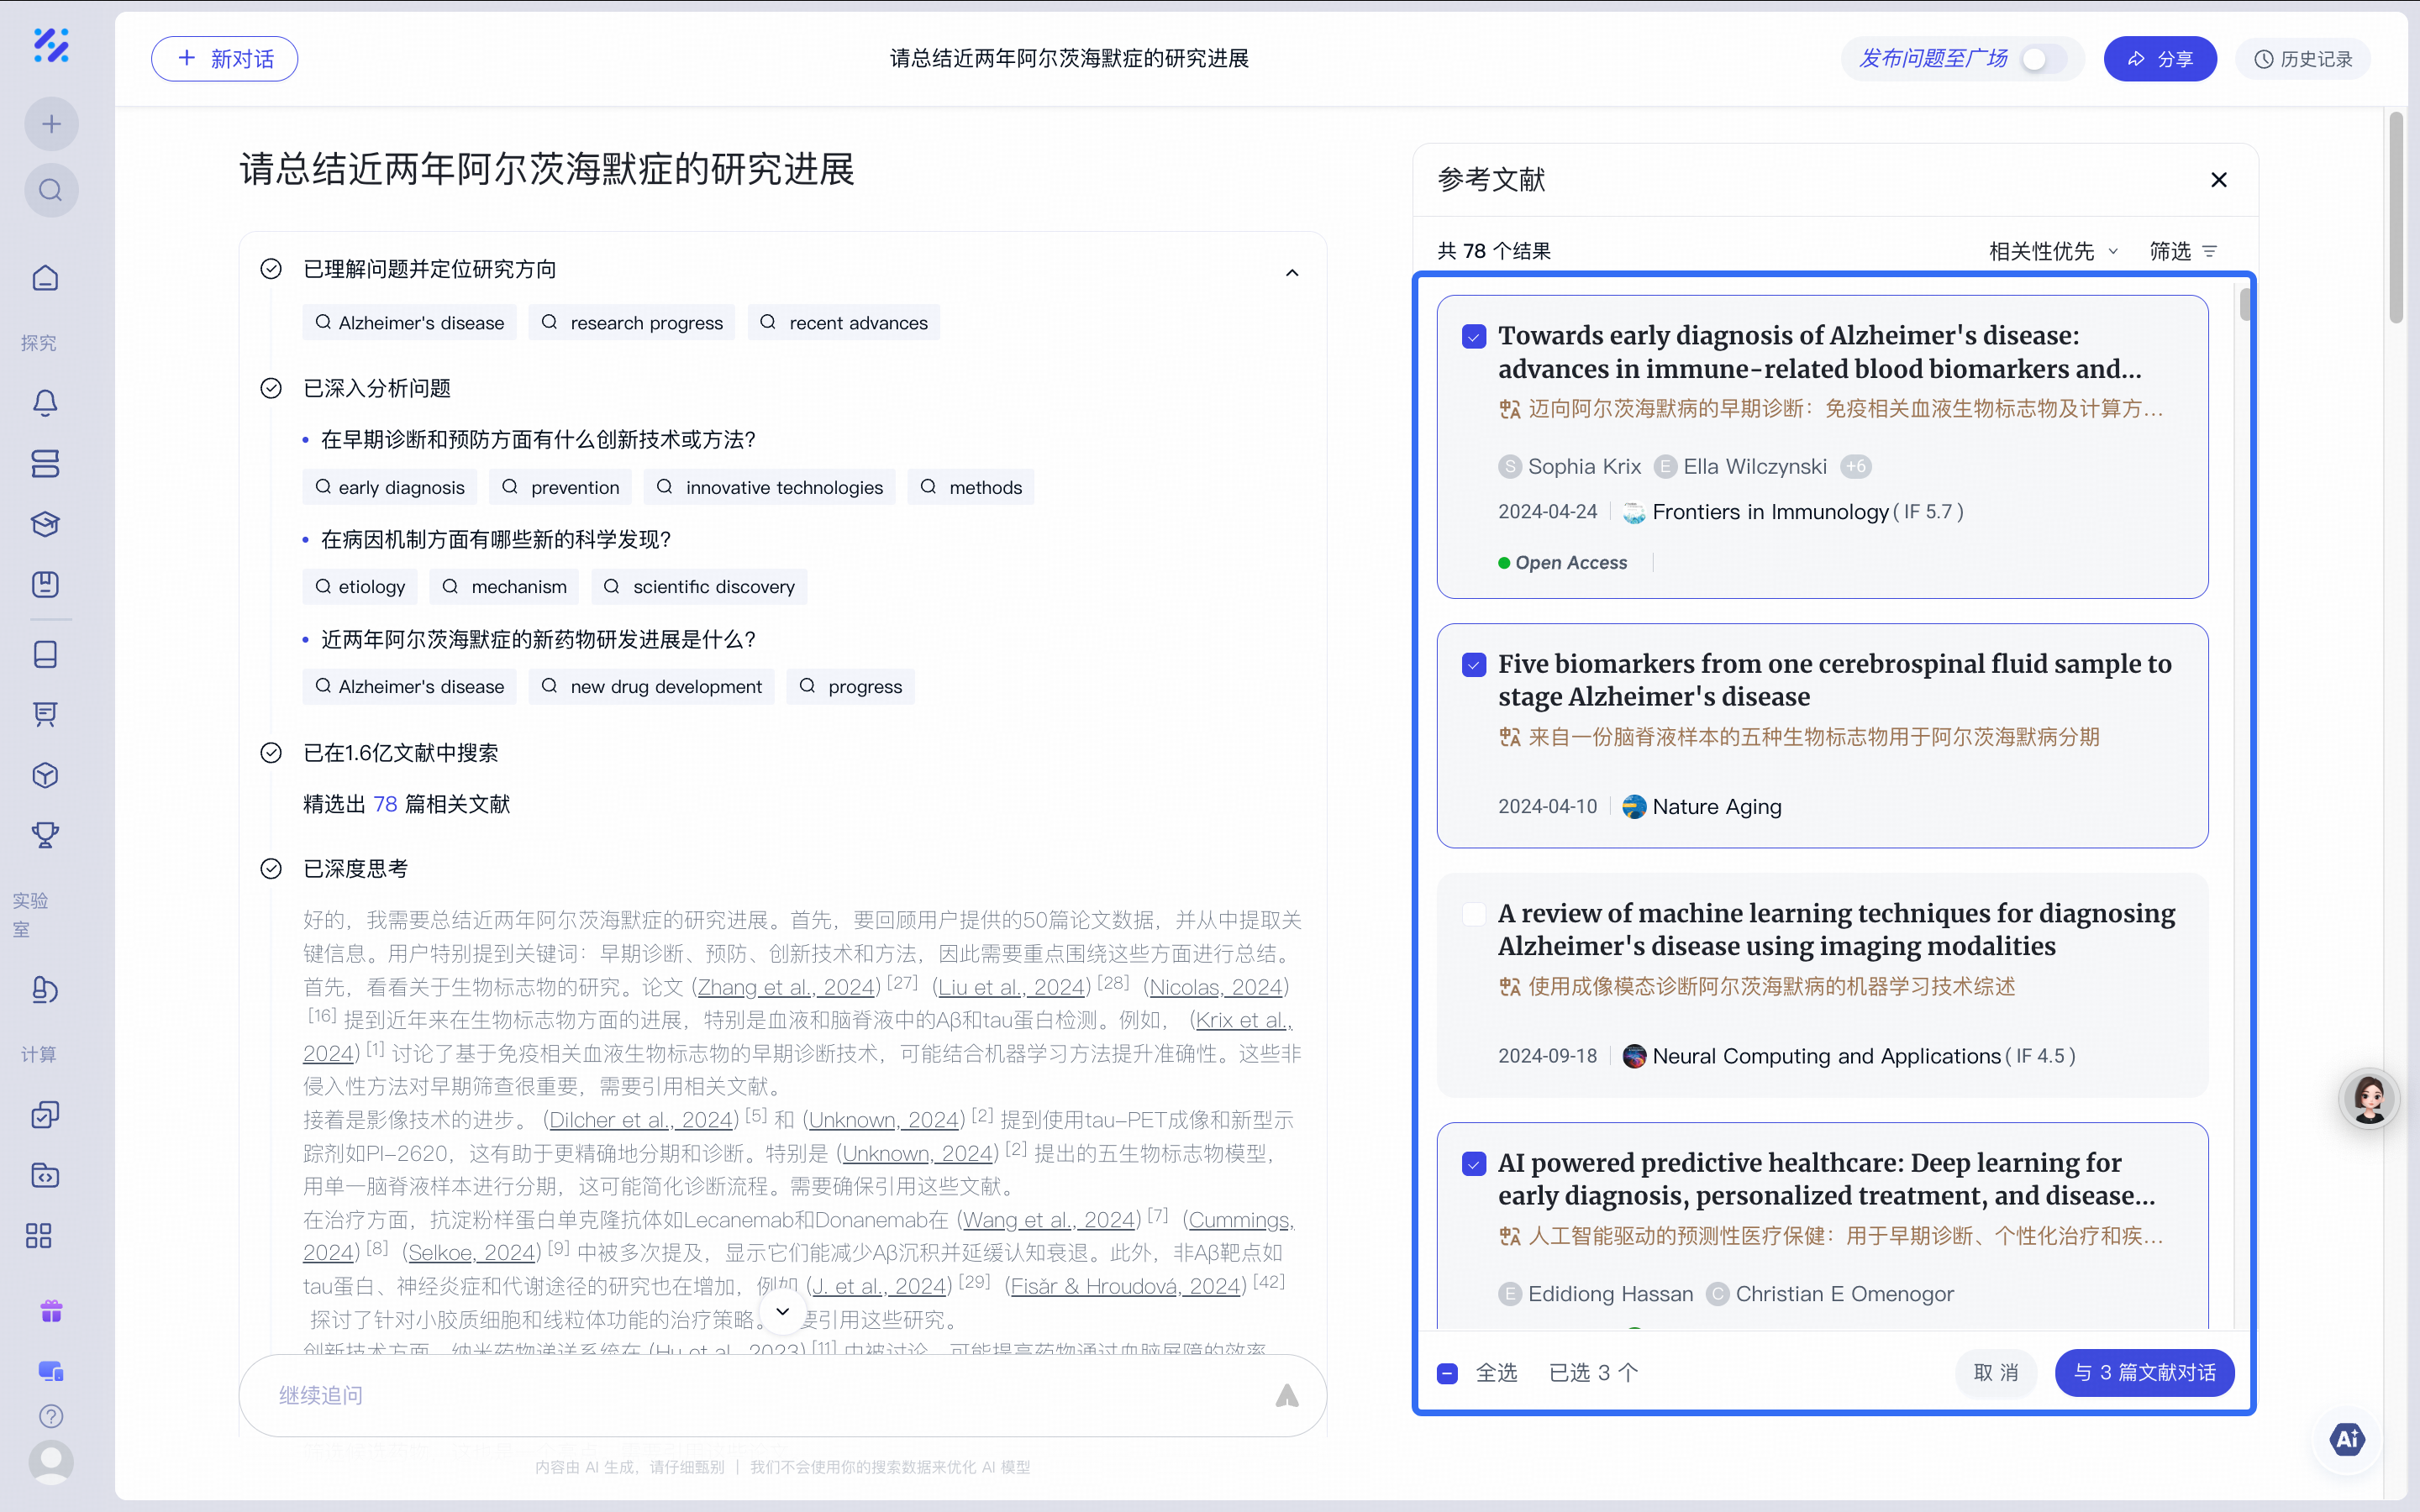
Task: Click the send arrow in the follow-up box
Action: tap(1287, 1396)
